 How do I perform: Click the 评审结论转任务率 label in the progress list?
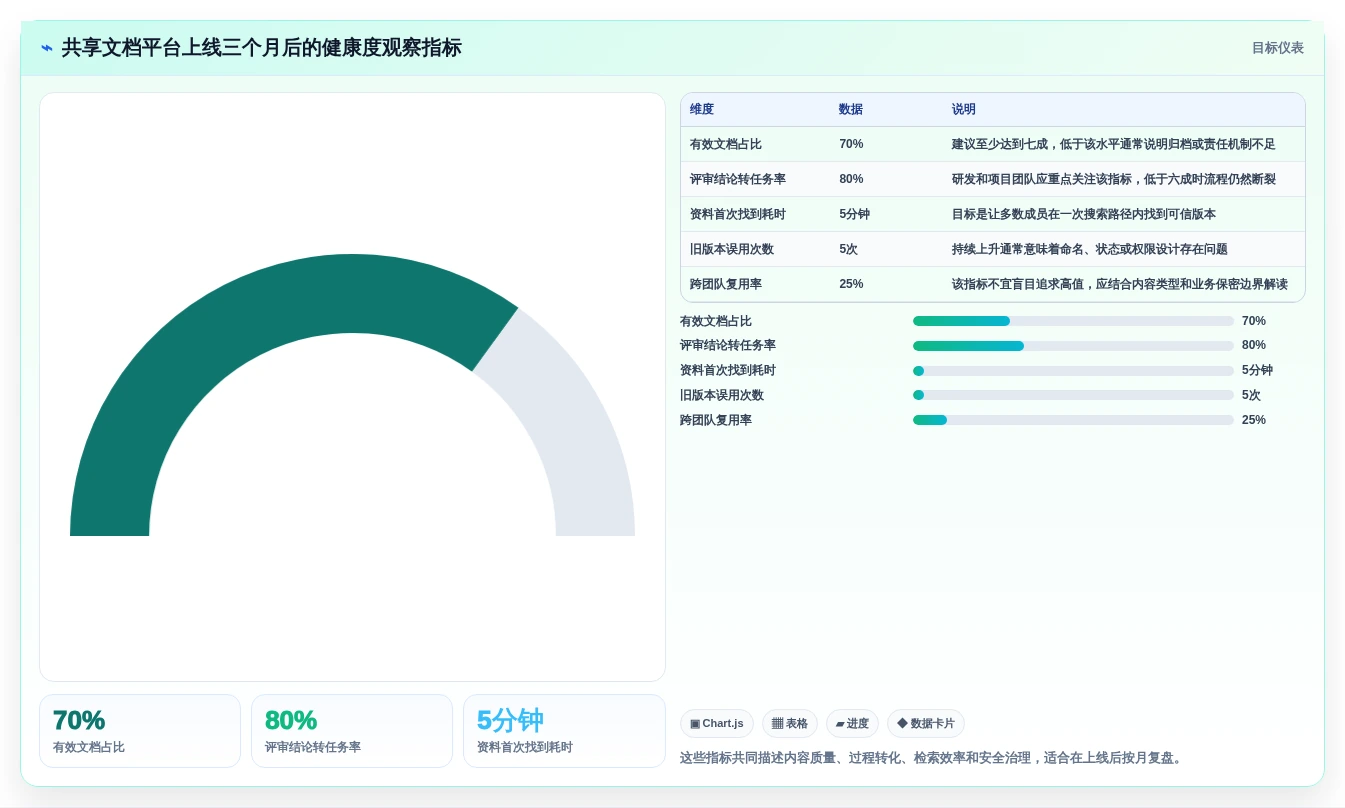728,345
